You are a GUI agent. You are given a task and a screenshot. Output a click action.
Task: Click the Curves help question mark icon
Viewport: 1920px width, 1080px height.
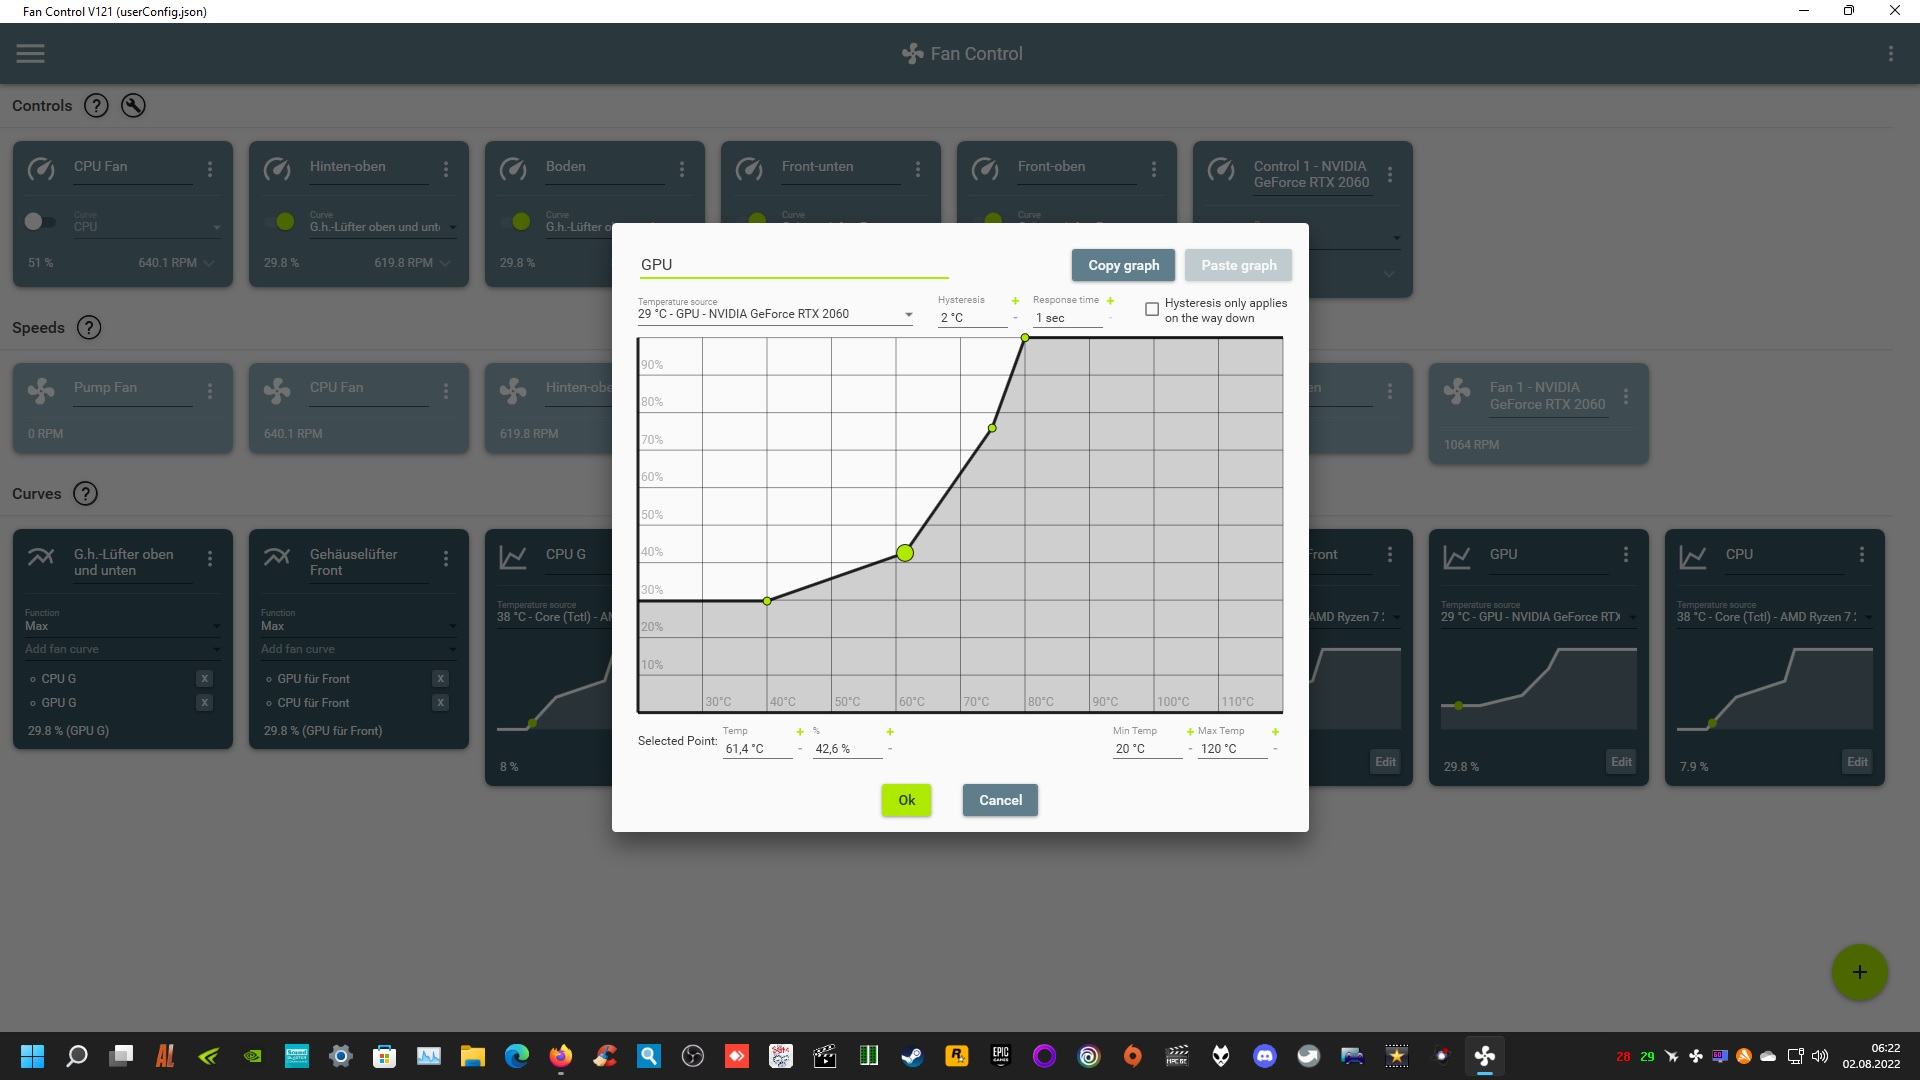pyautogui.click(x=86, y=494)
